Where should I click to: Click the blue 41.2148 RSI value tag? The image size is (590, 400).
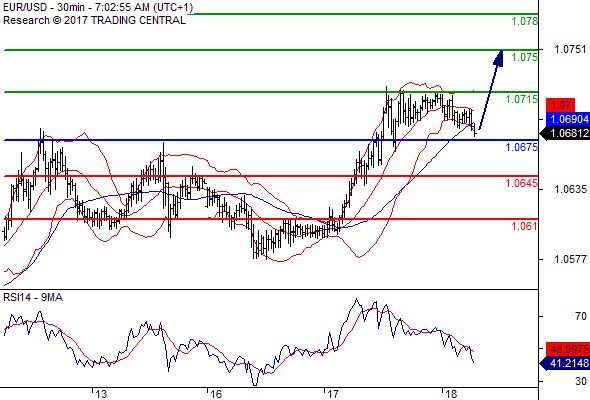click(565, 363)
